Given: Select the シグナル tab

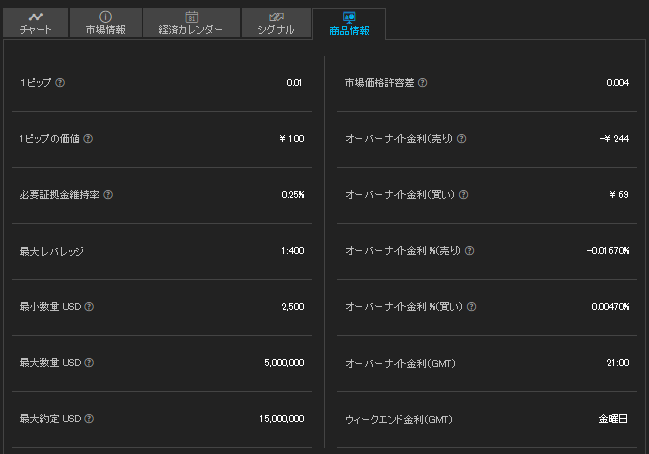Looking at the screenshot, I should (x=276, y=23).
